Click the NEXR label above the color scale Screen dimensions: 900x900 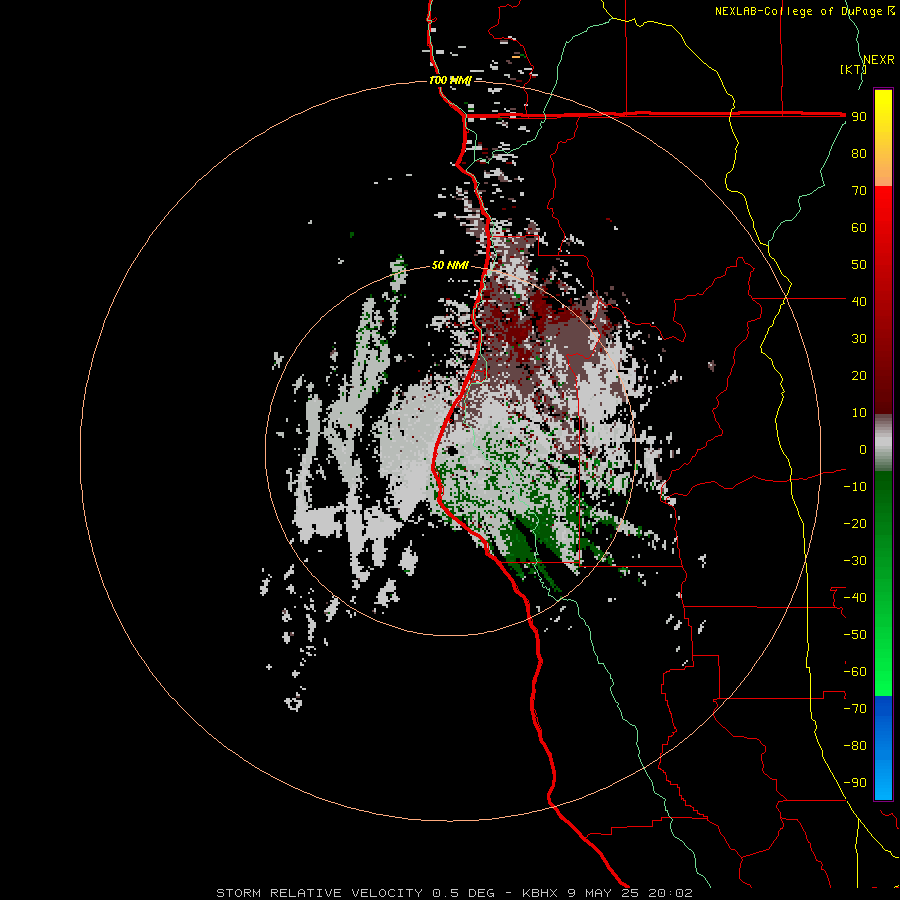coord(879,60)
